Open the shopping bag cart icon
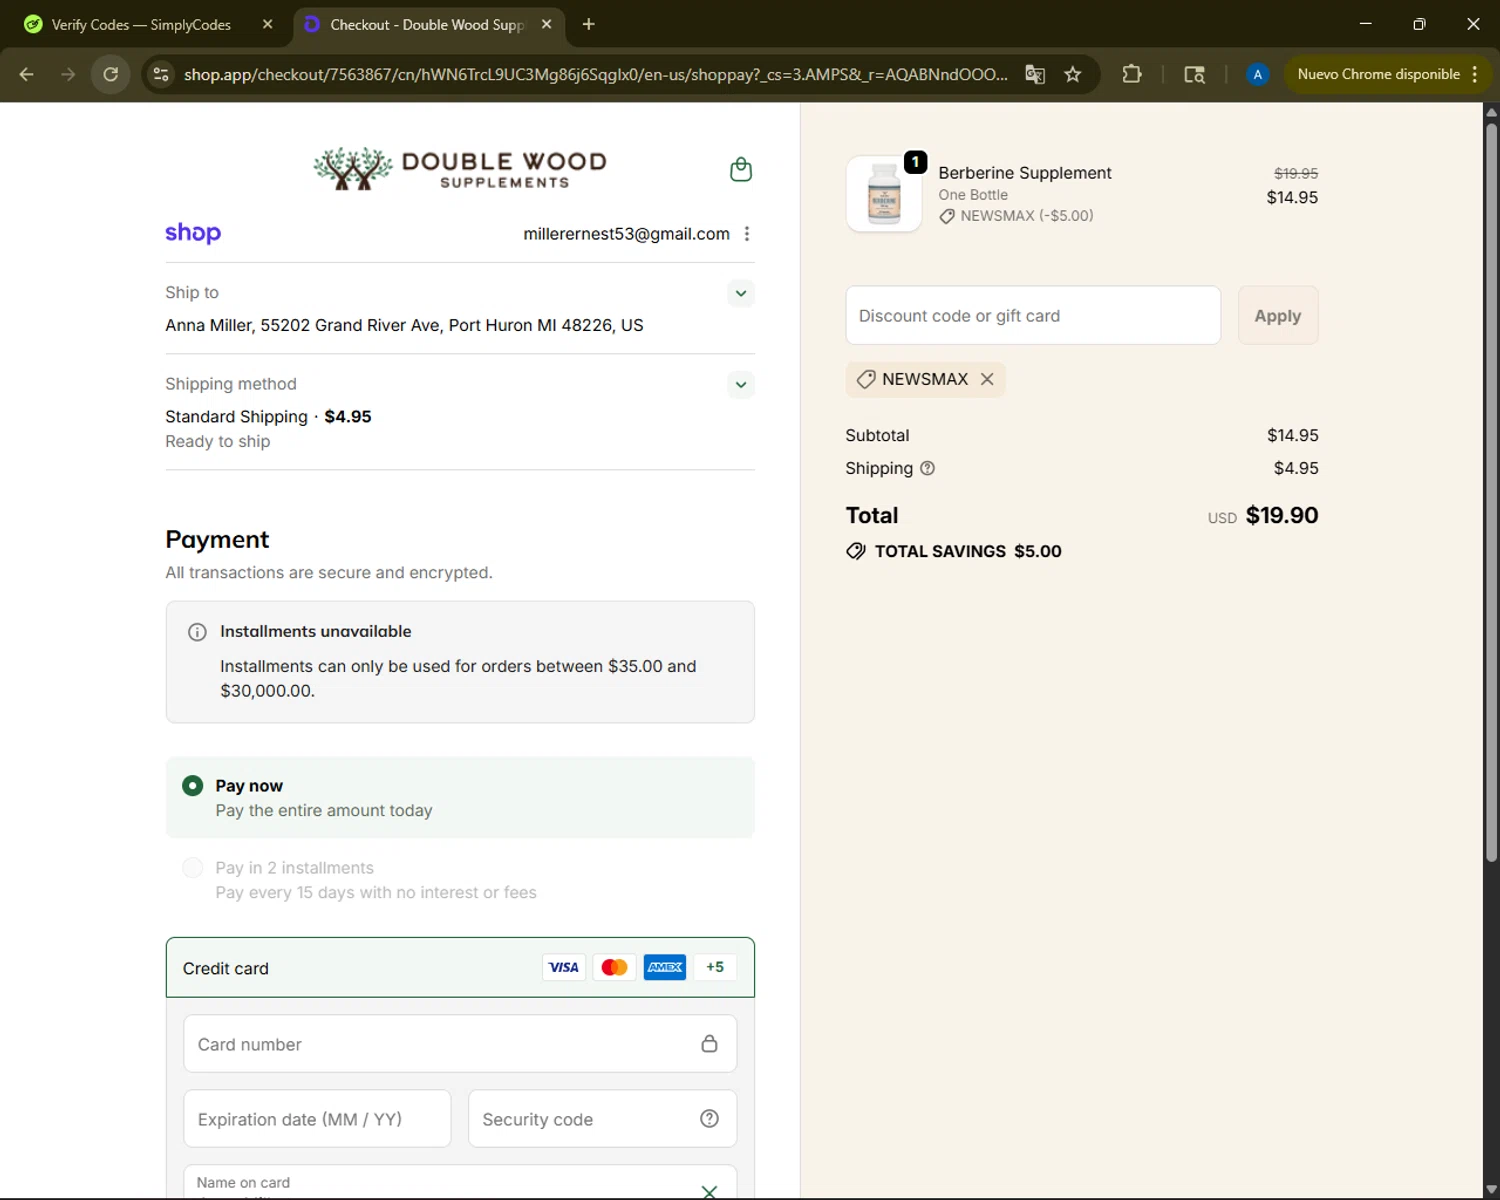 (x=740, y=170)
